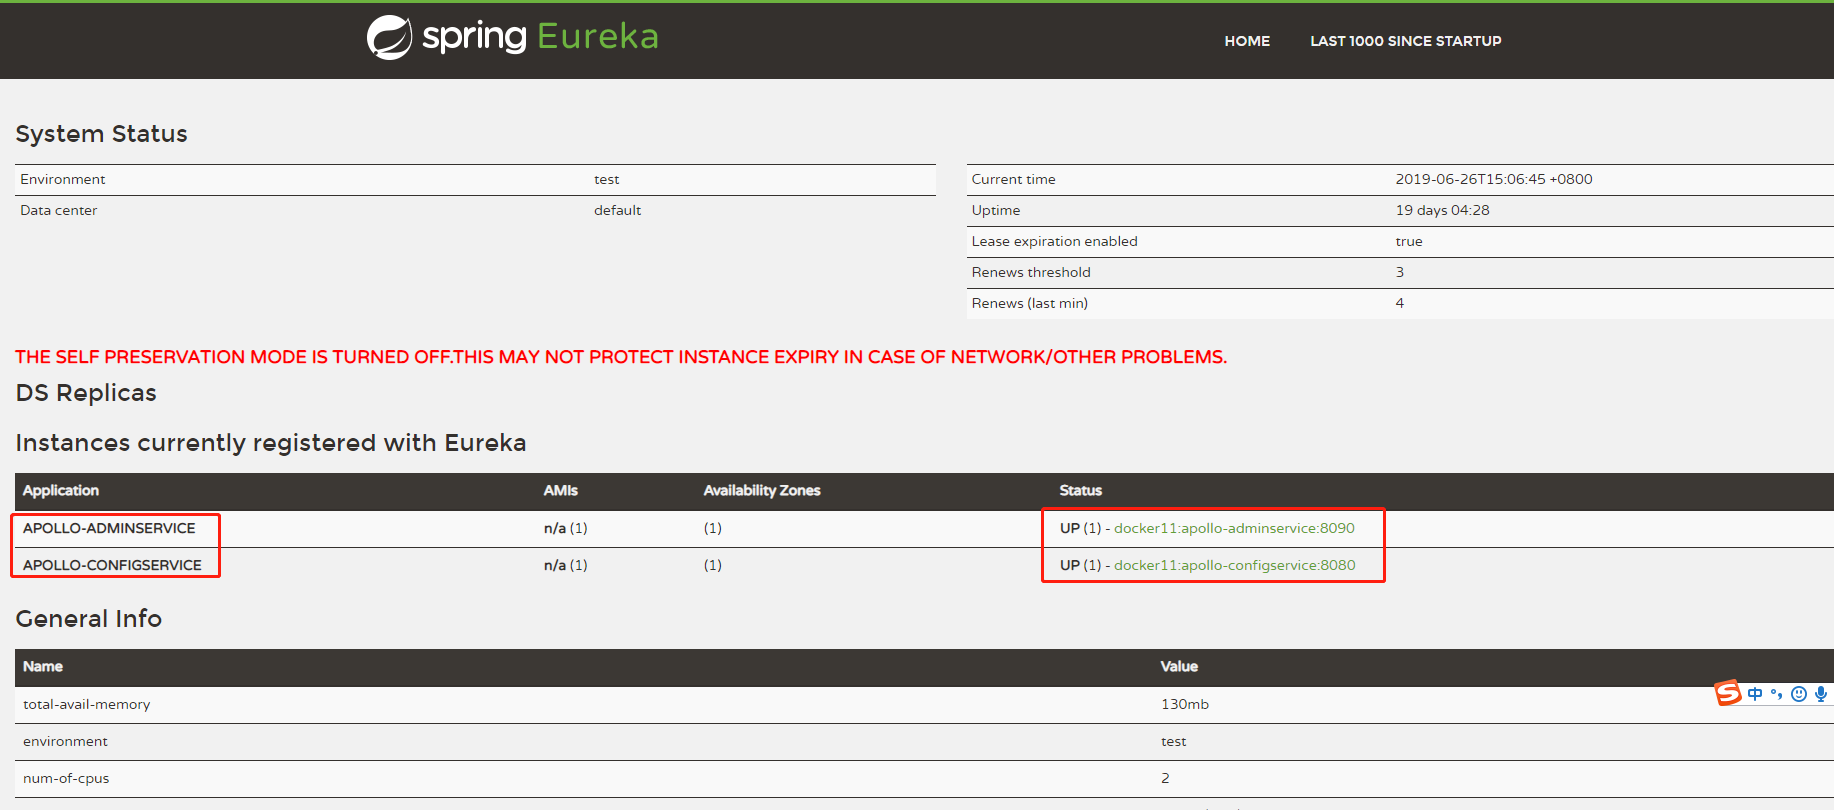Select the 130mb memory value
This screenshot has width=1834, height=810.
[x=1185, y=704]
